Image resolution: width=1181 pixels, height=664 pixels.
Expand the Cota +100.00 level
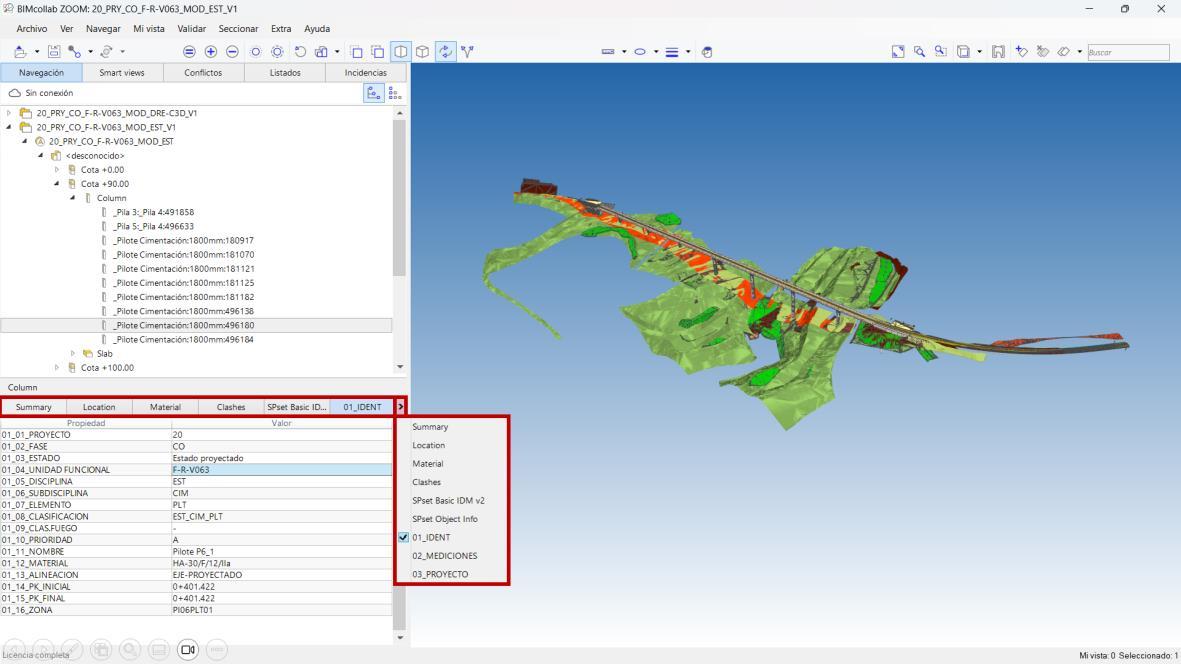[56, 368]
